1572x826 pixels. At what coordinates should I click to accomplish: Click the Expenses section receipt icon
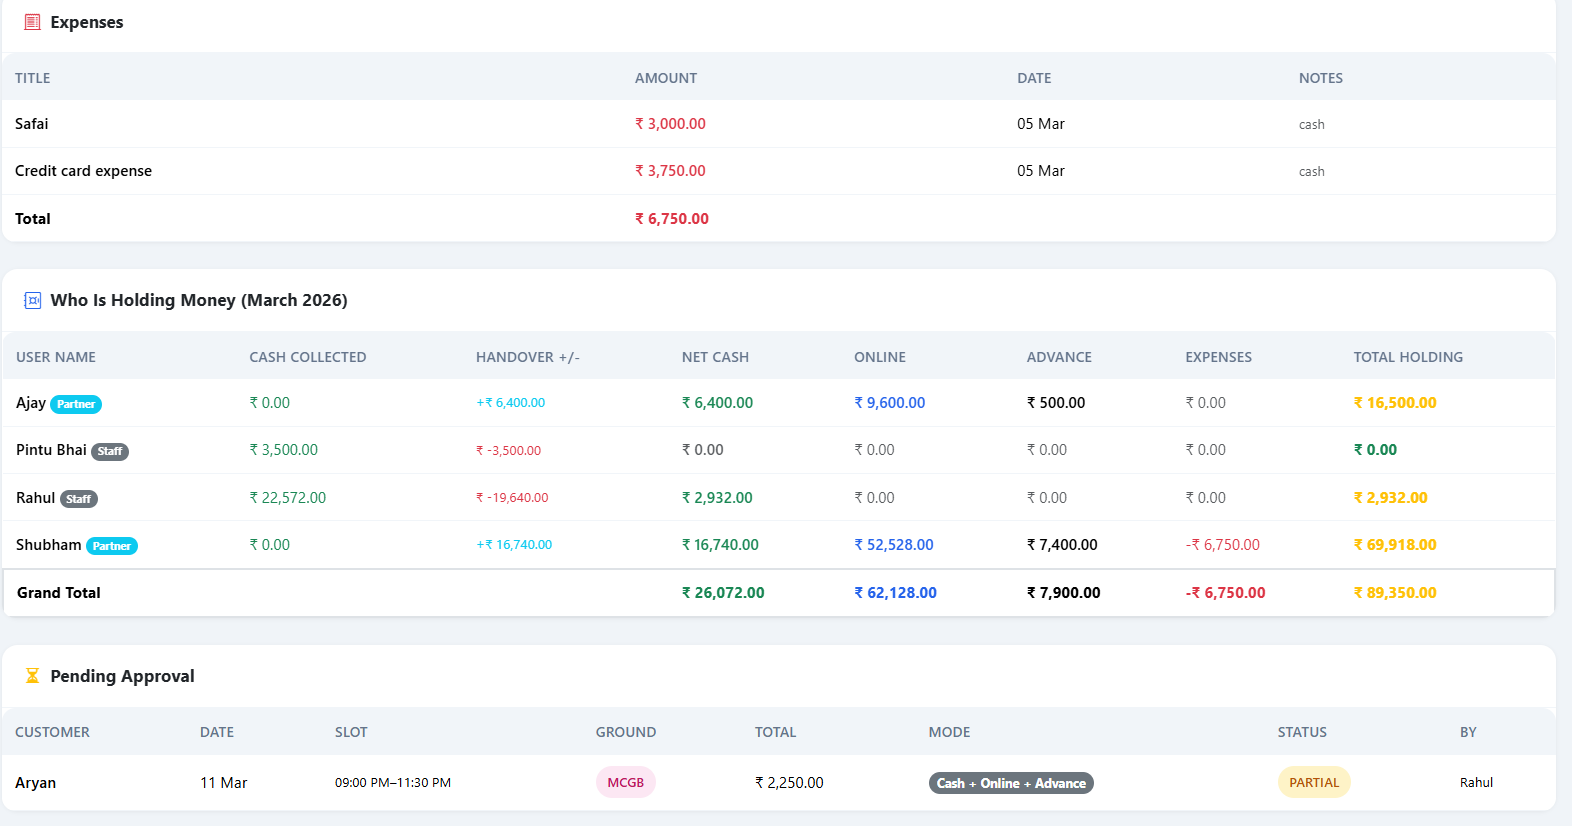point(32,22)
